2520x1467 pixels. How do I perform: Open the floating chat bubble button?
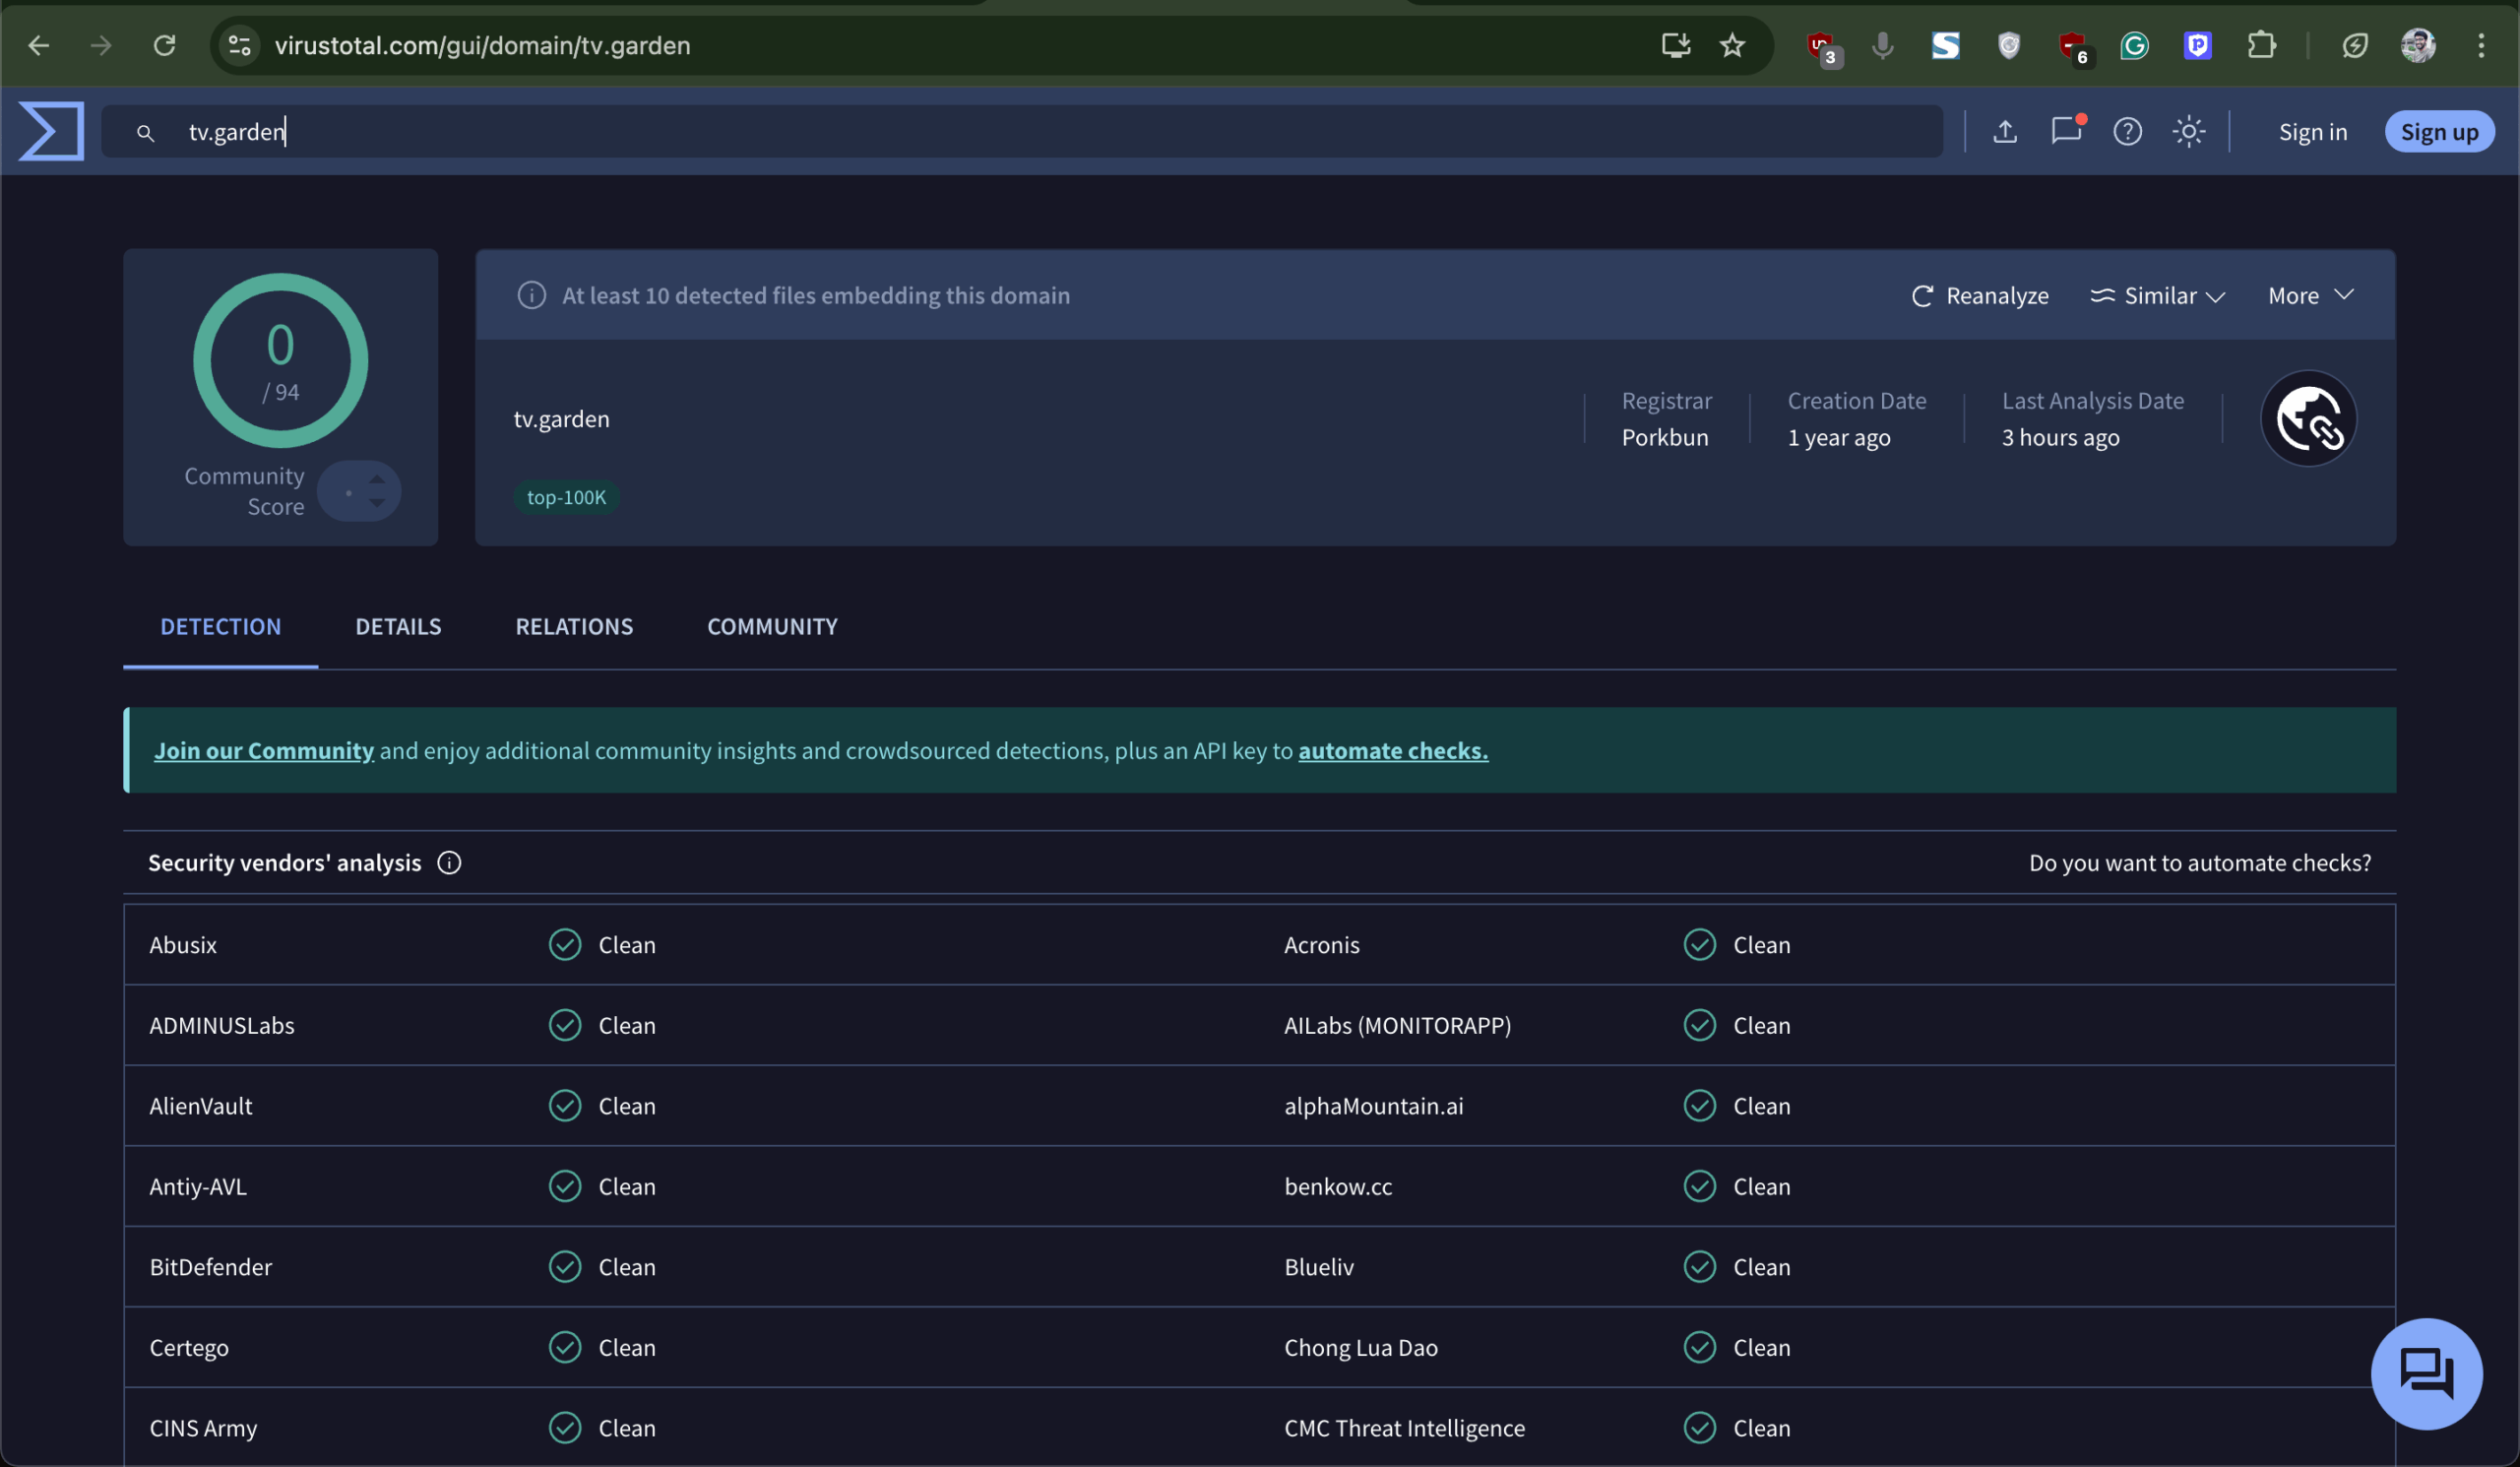(x=2426, y=1373)
